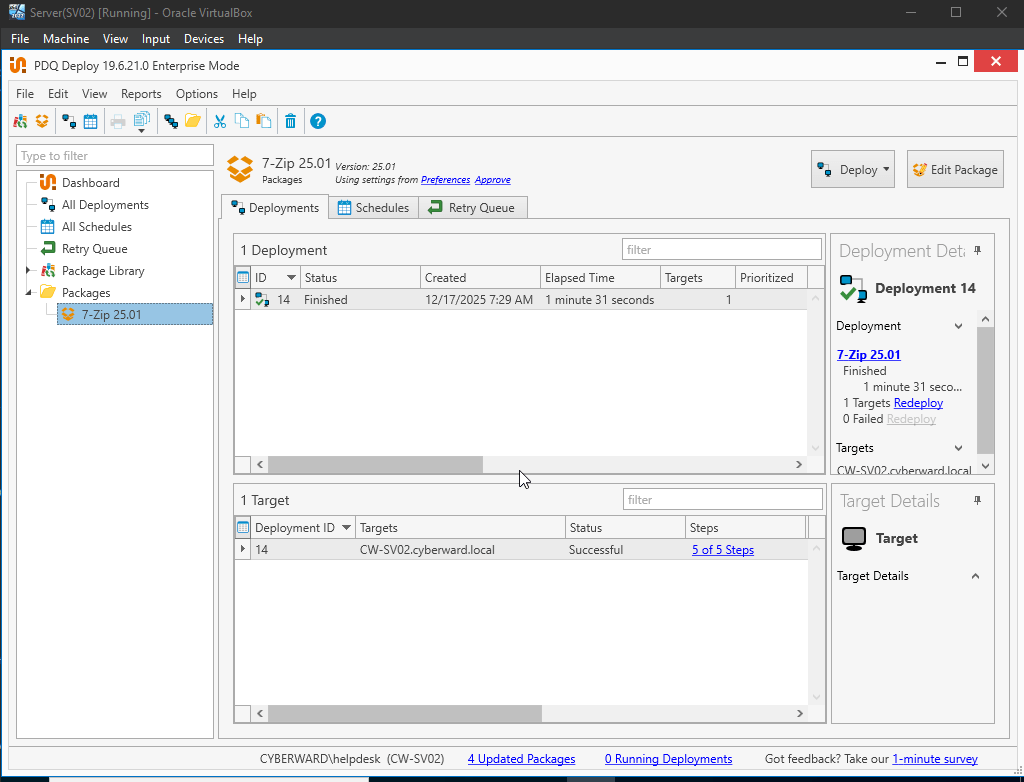Collapse the Deployment section chevron
This screenshot has height=782, width=1024.
point(958,326)
